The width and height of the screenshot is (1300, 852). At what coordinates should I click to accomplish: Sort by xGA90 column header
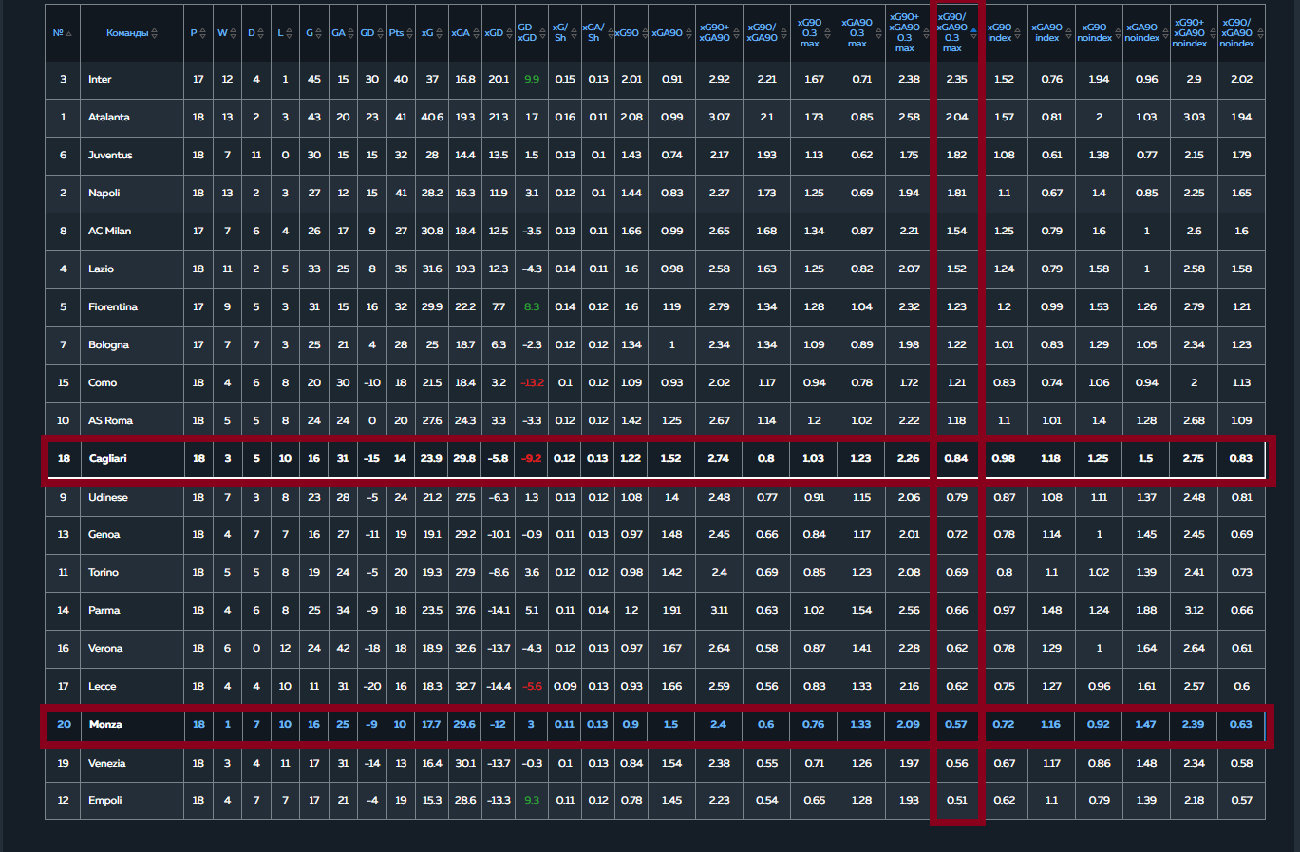671,33
